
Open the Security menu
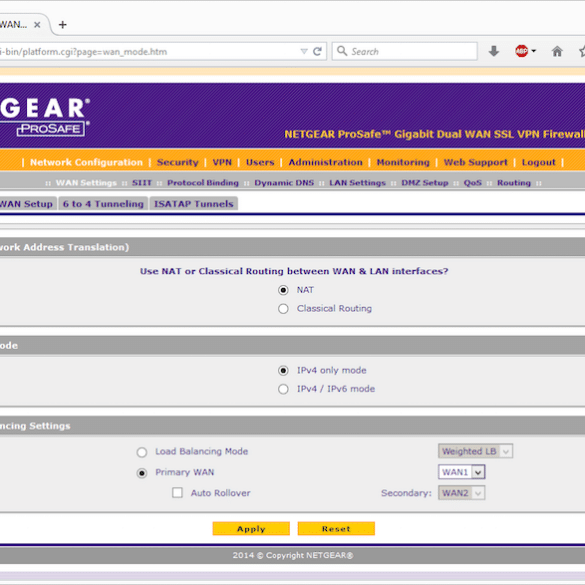(x=177, y=162)
